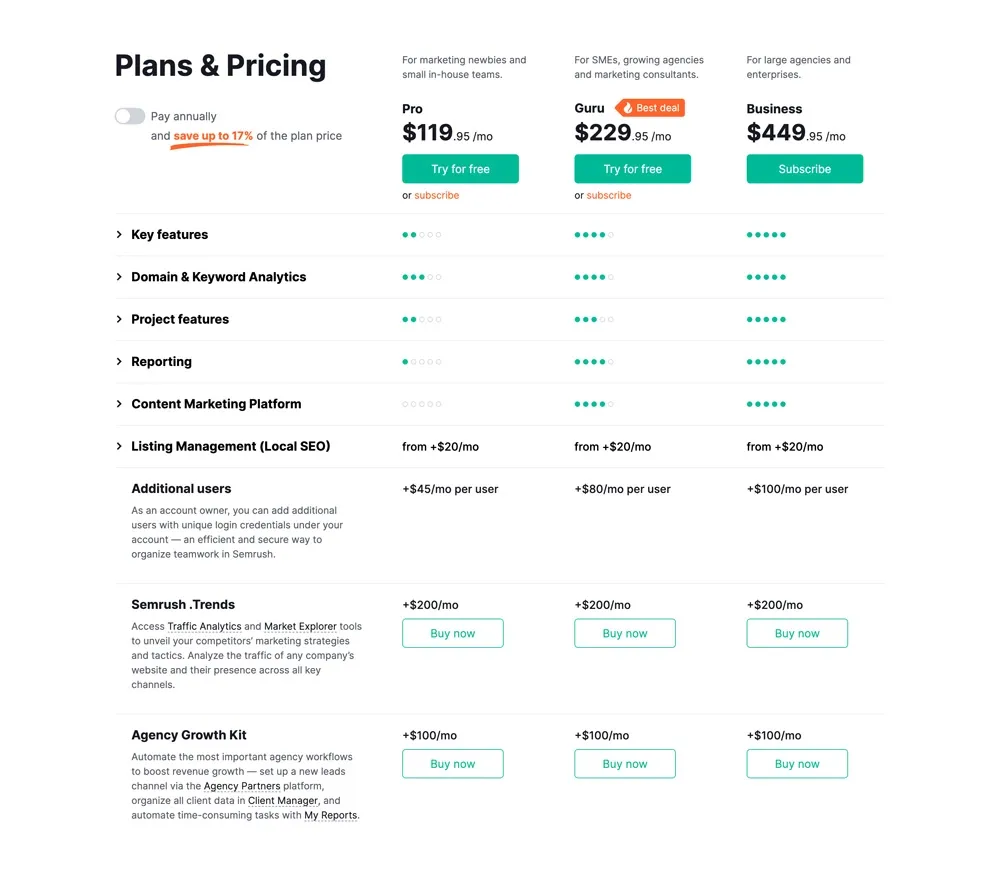
Task: Open the Traffic Analytics link
Action: tap(204, 627)
